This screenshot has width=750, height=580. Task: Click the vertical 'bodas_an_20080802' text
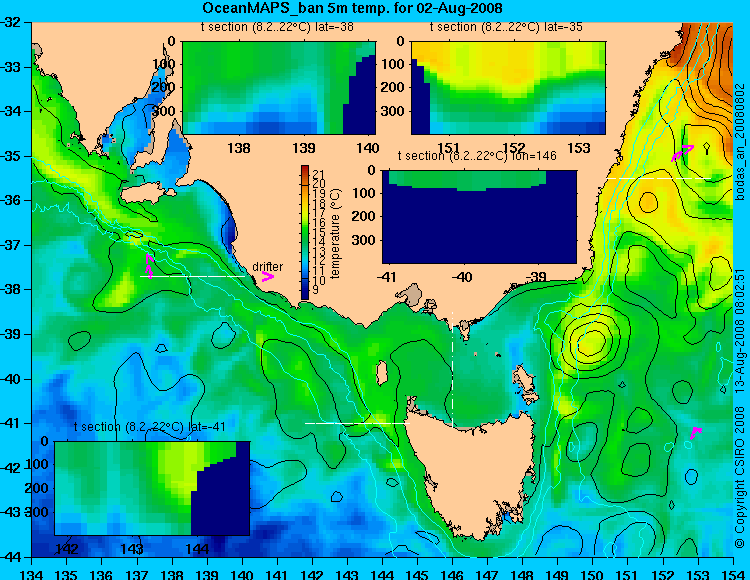[740, 143]
